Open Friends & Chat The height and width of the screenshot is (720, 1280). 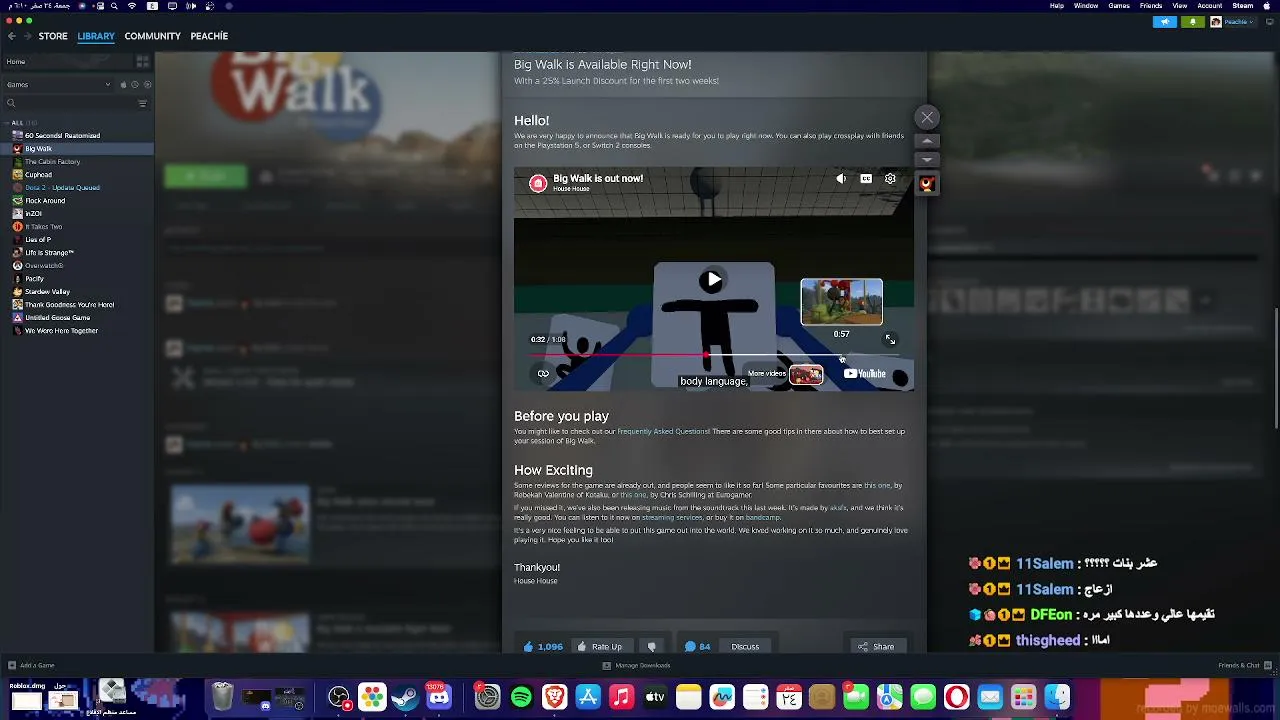coord(1243,666)
